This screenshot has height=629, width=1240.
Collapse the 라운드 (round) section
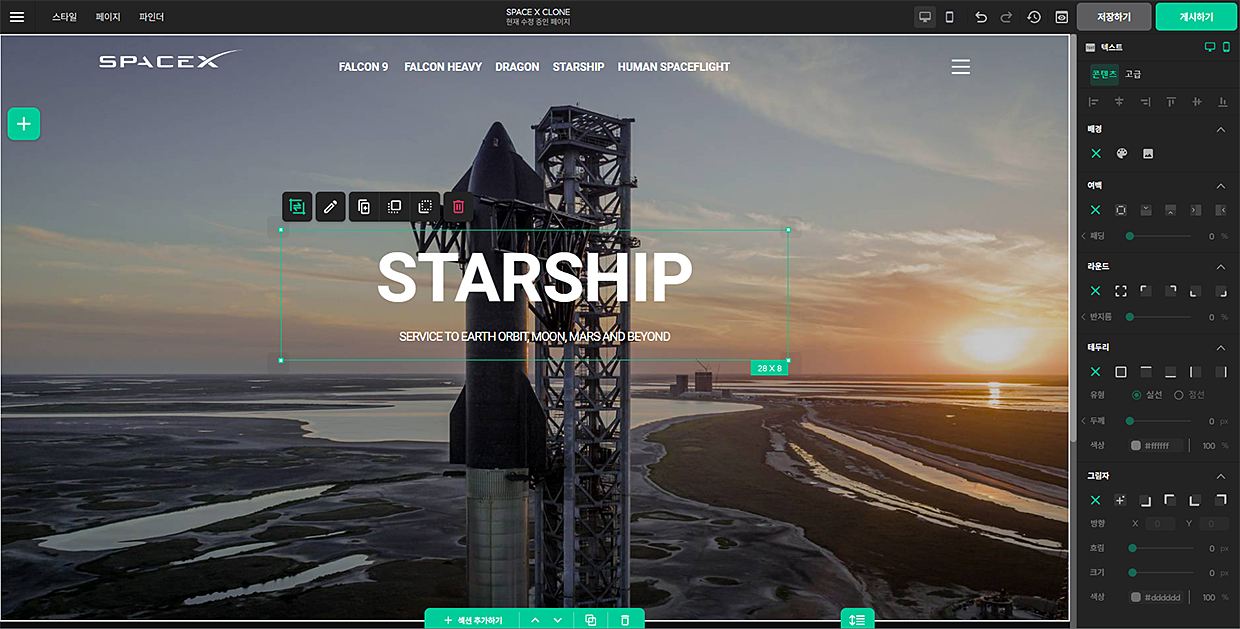click(1220, 267)
